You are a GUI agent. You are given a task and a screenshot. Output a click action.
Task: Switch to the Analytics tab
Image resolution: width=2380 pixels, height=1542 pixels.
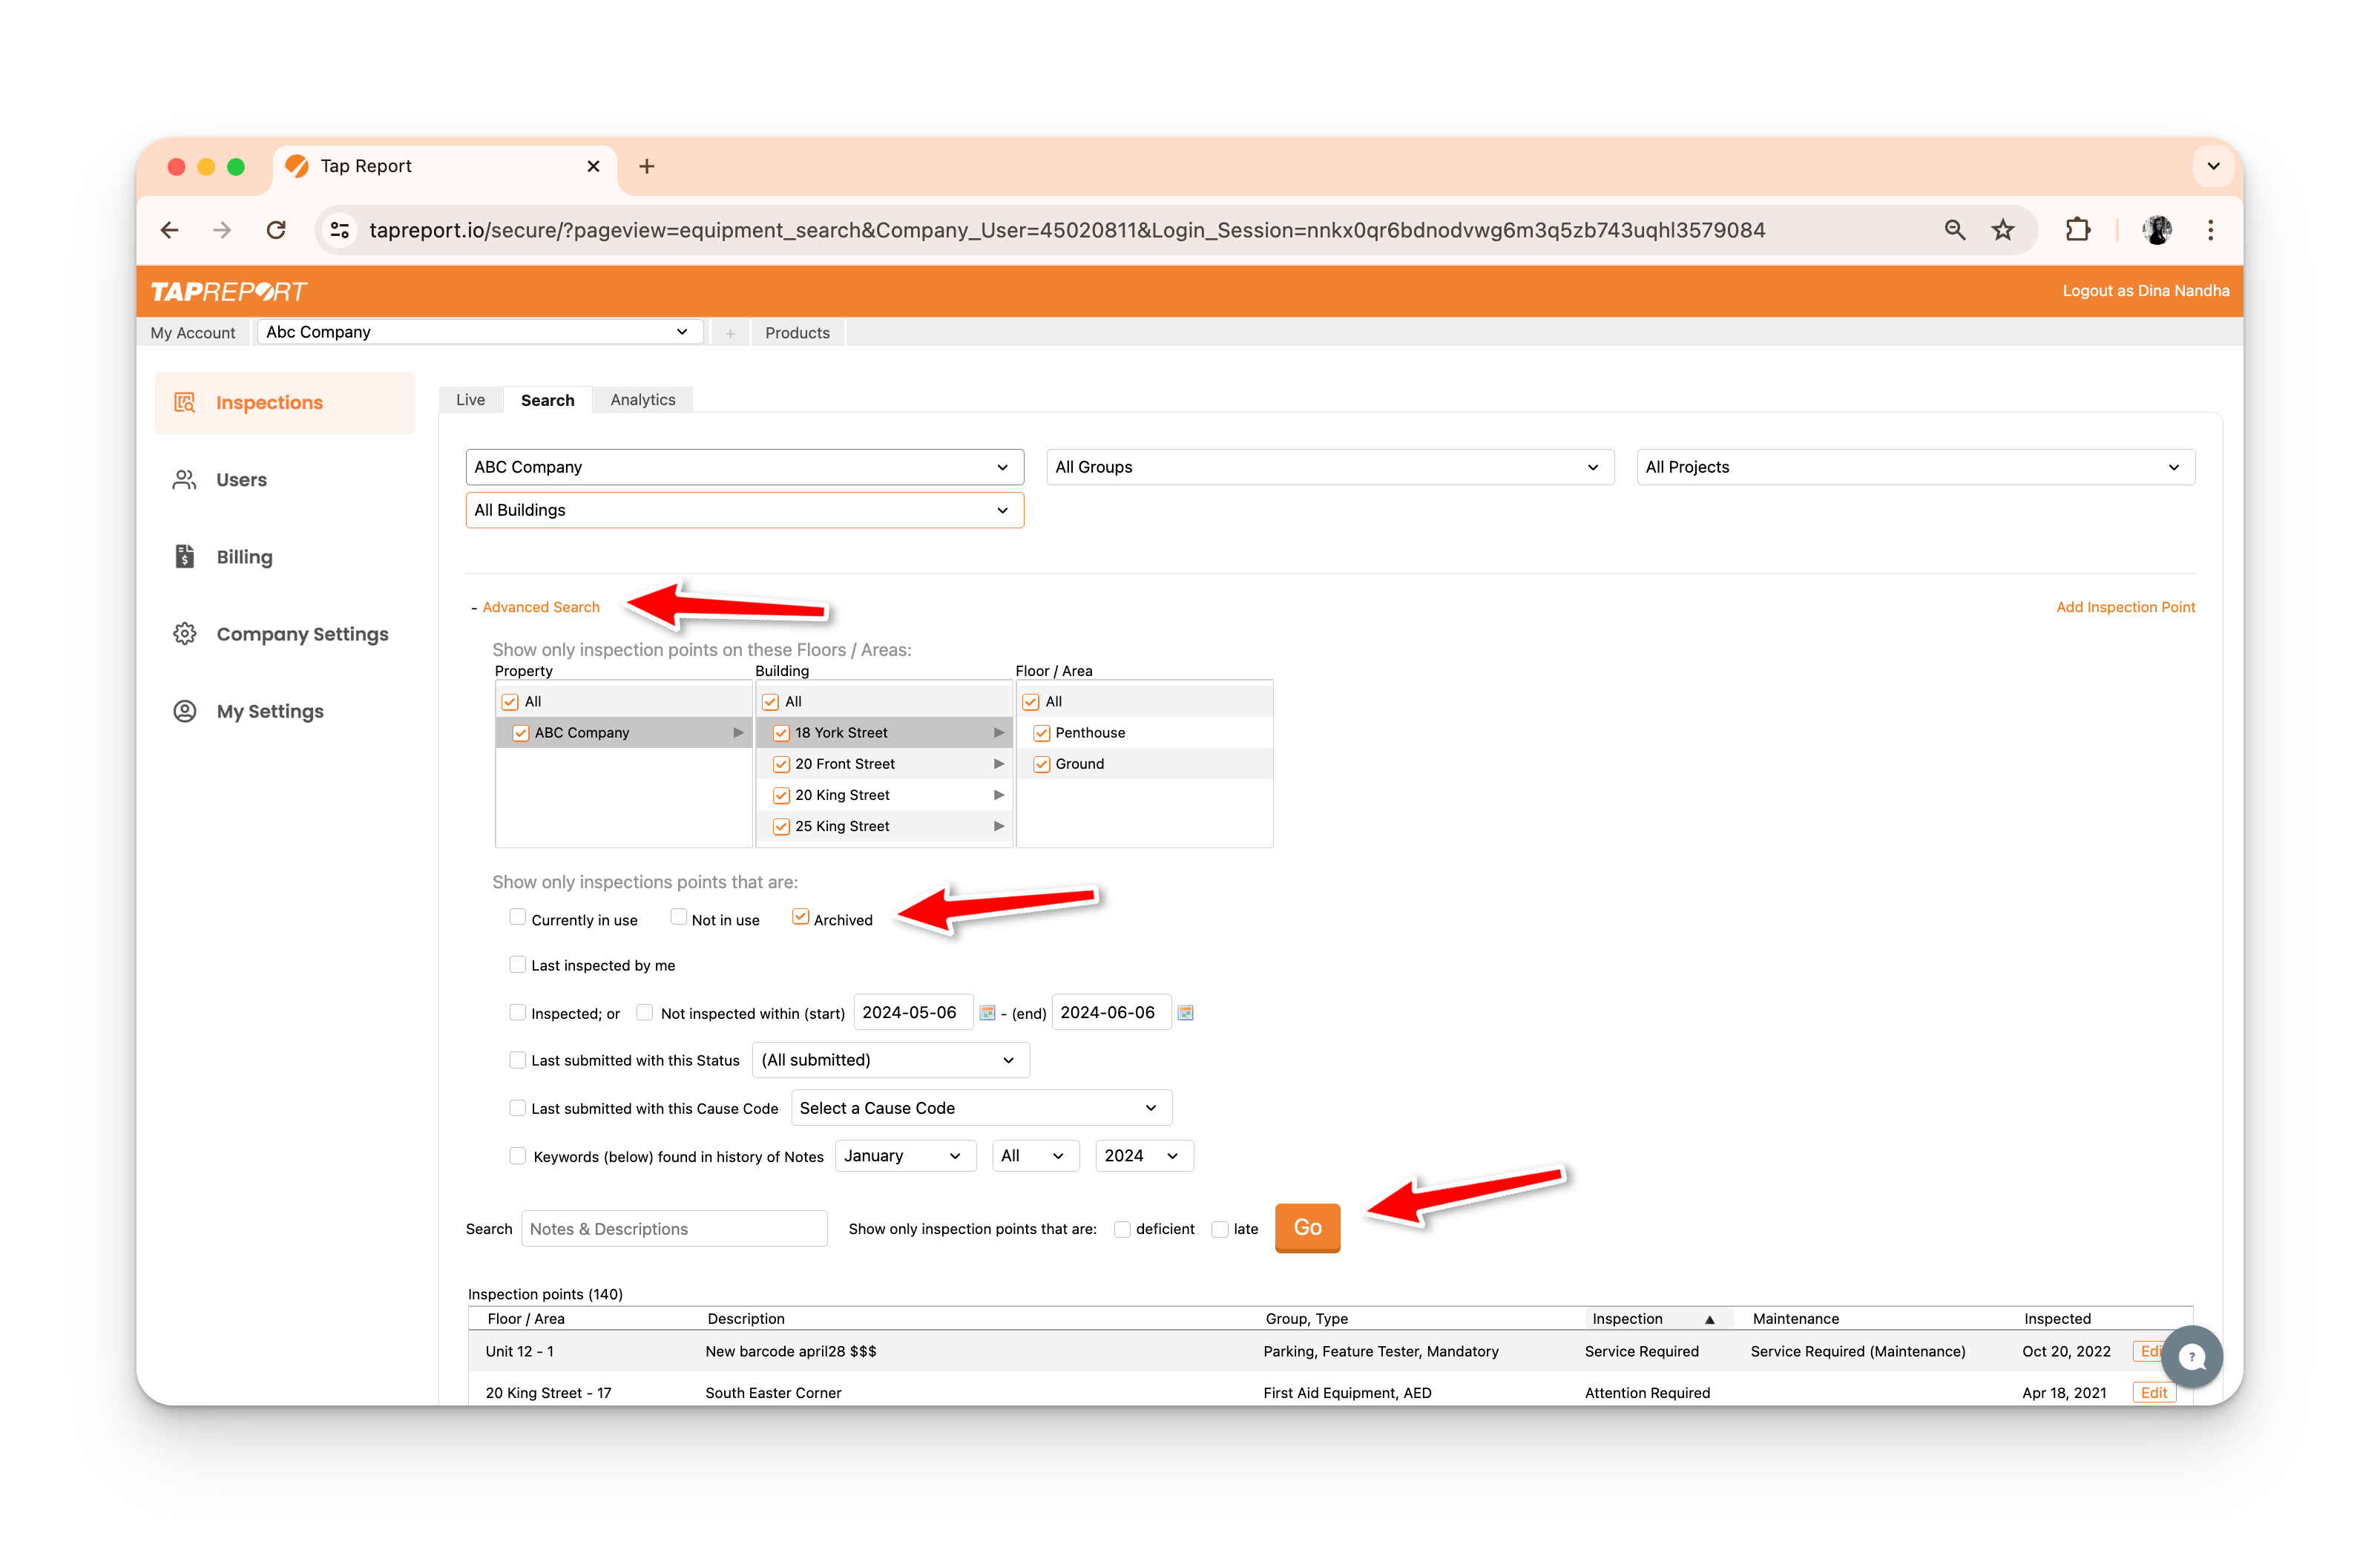642,400
